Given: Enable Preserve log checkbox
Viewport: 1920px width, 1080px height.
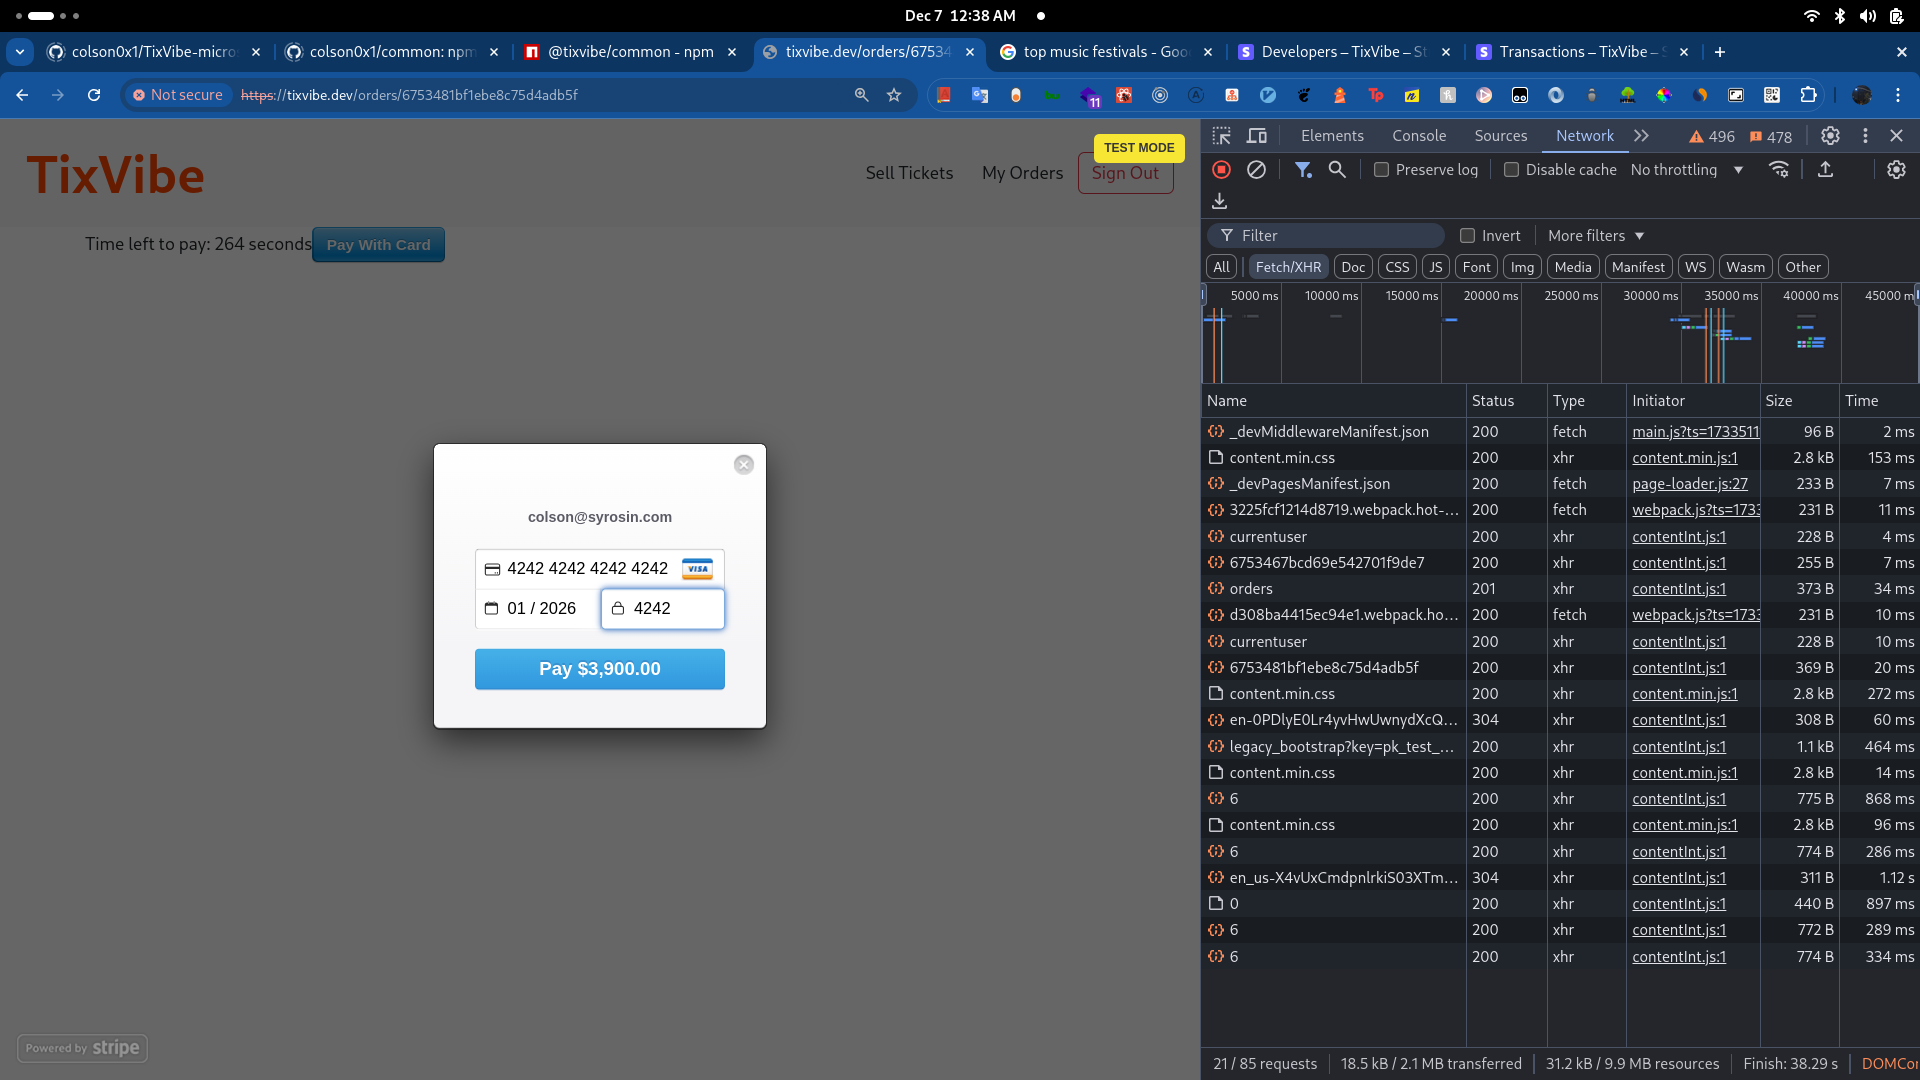Looking at the screenshot, I should point(1381,170).
